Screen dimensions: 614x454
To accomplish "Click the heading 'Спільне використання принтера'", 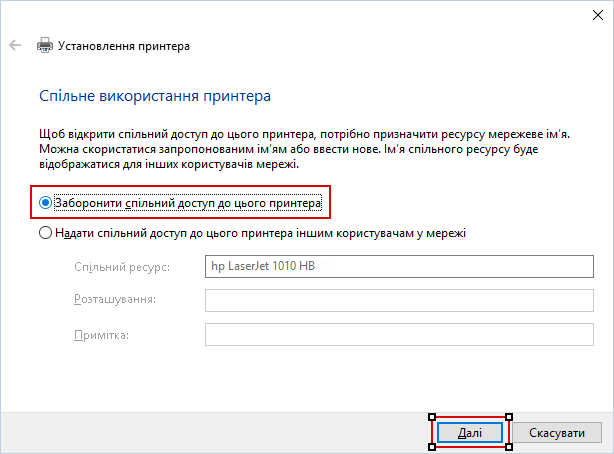I will [155, 97].
